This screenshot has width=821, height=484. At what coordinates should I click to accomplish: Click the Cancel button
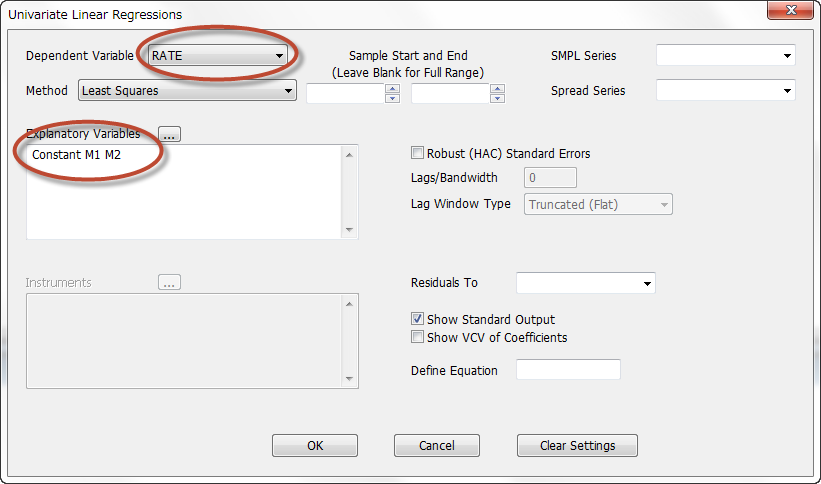(x=437, y=445)
